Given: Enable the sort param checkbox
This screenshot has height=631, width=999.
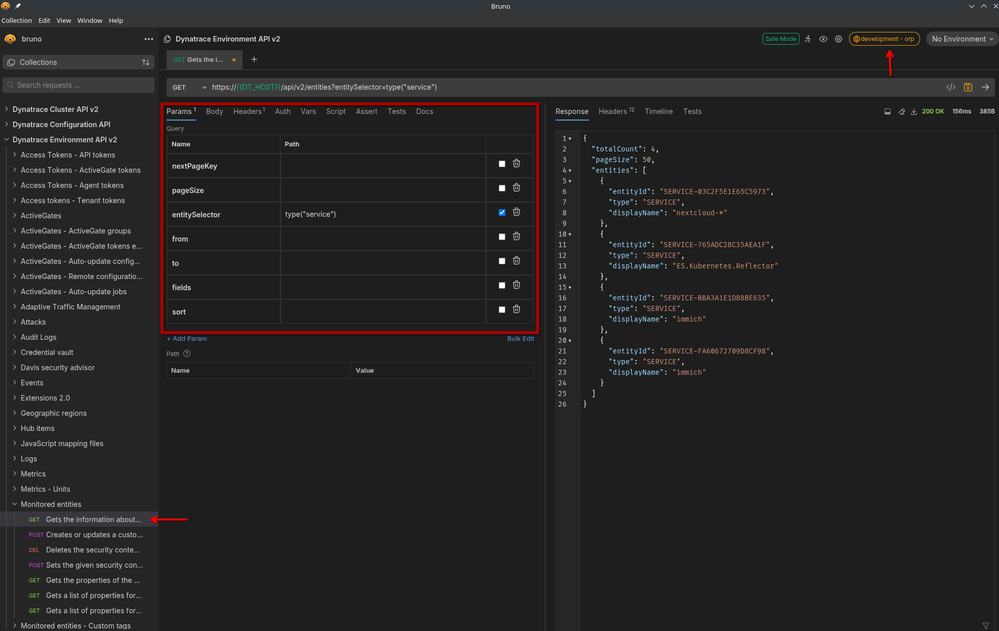Looking at the screenshot, I should point(502,309).
